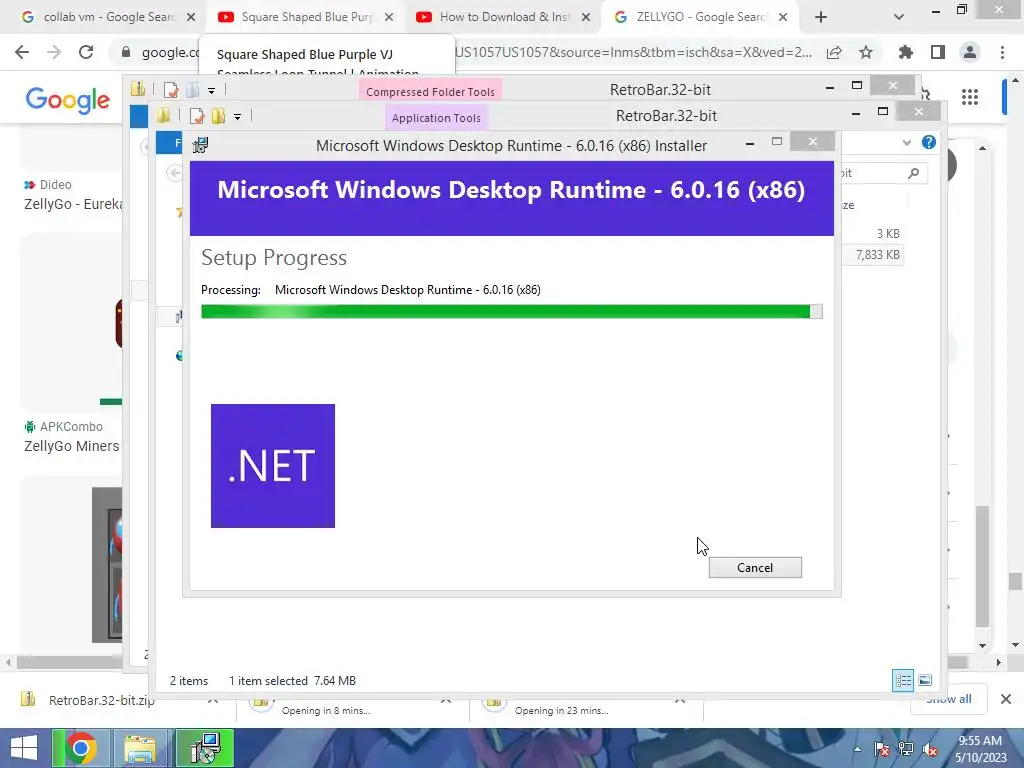Open the APKCombo ZellyGo Miners result
The height and width of the screenshot is (768, 1024).
click(72, 446)
